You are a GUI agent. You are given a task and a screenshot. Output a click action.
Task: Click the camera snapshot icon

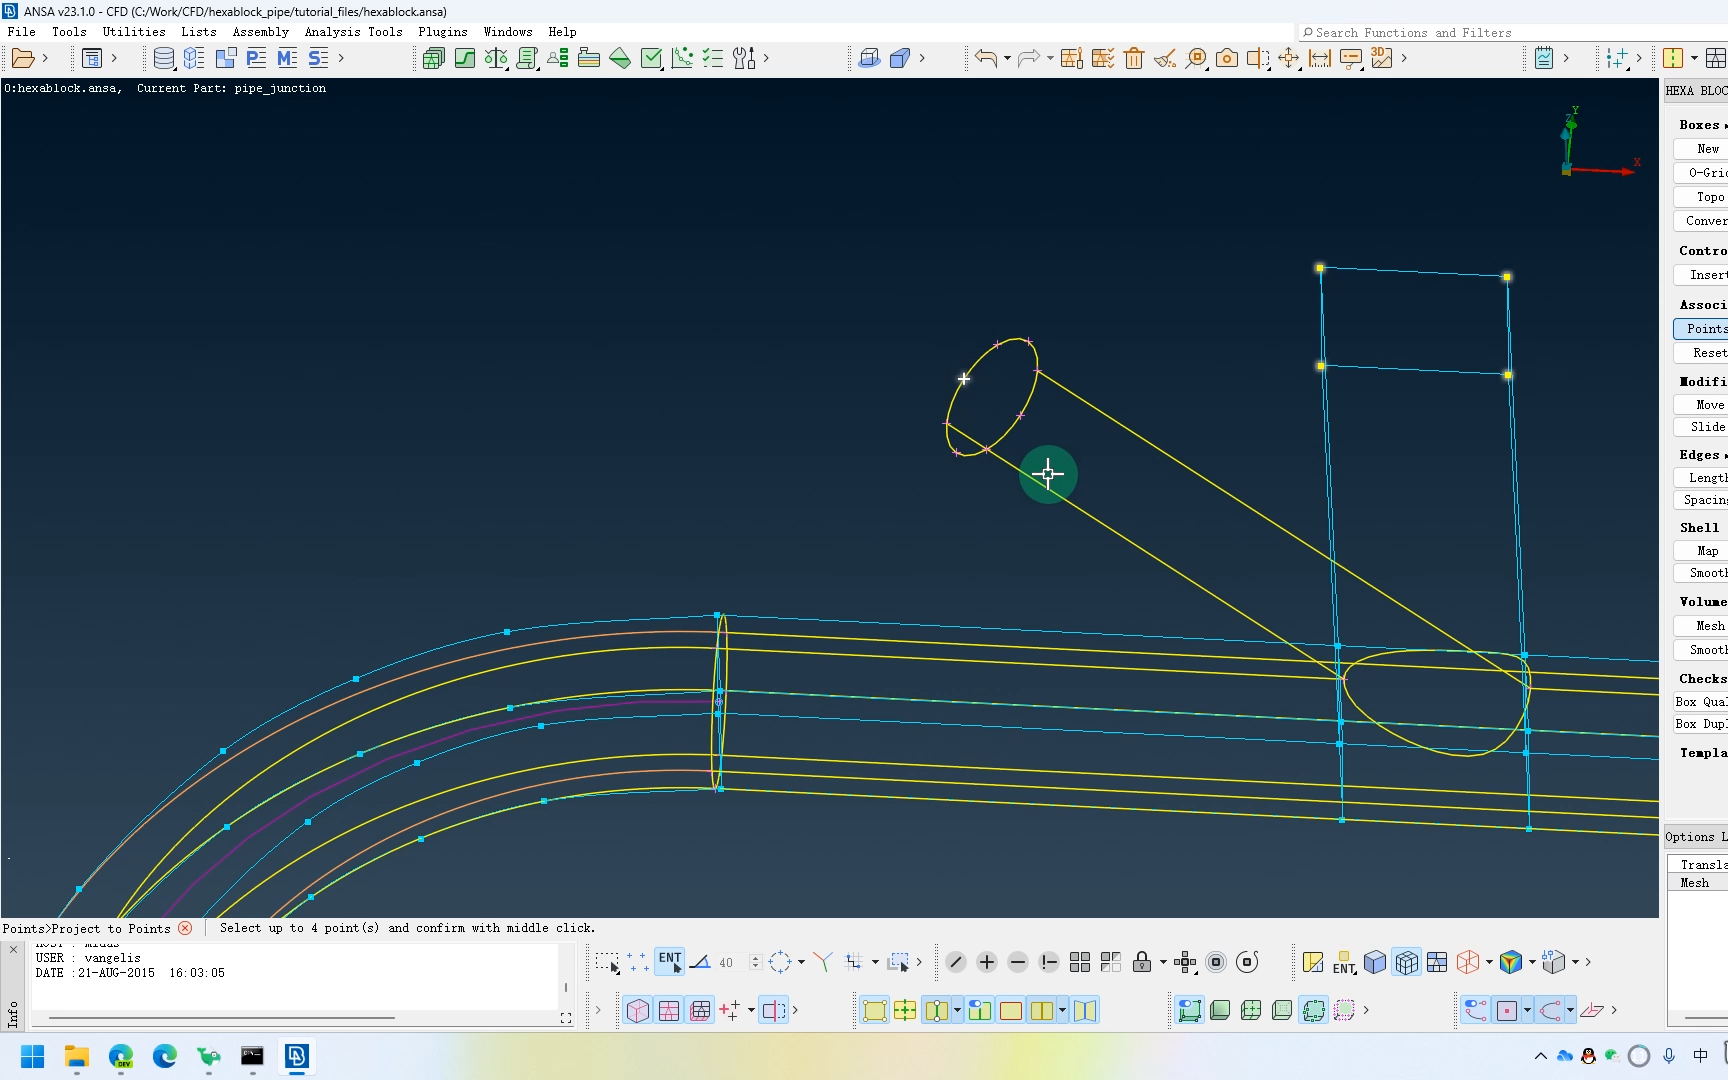click(x=1227, y=58)
